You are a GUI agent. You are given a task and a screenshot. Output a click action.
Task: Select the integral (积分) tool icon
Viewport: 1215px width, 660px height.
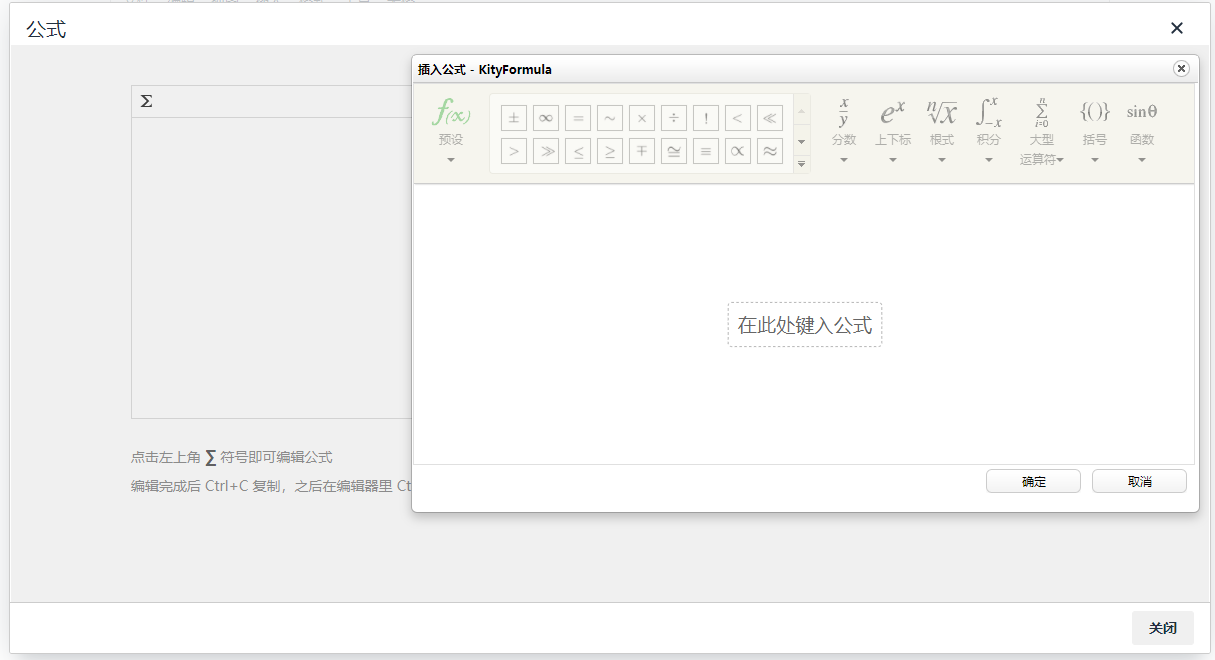coord(989,113)
